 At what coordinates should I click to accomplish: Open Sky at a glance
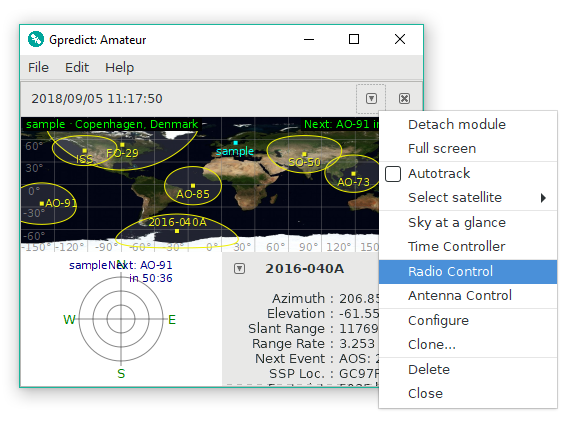pyautogui.click(x=468, y=223)
